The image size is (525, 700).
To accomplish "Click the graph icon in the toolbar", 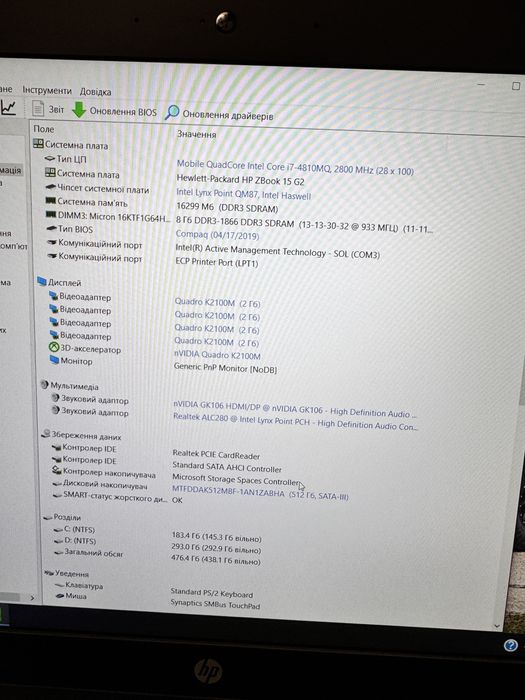I will [8, 107].
